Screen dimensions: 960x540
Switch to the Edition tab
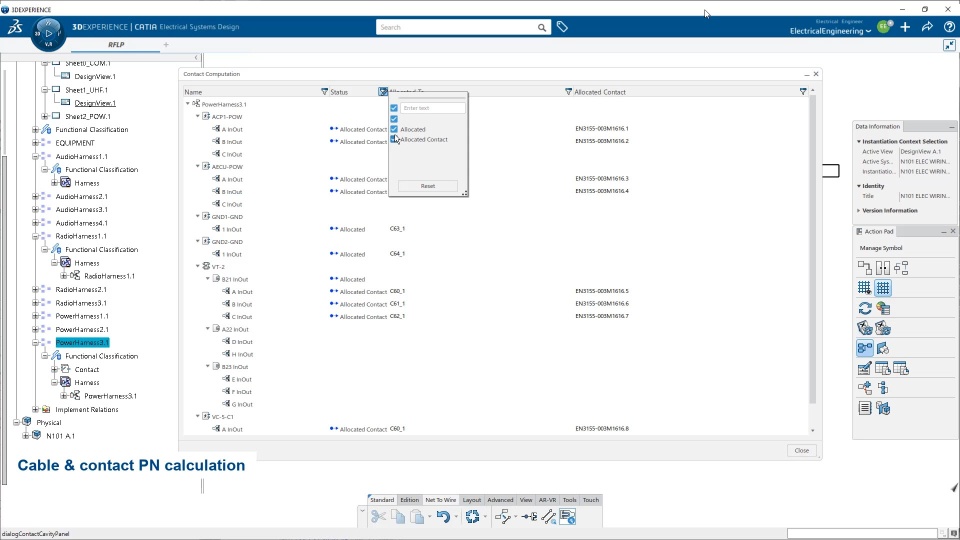point(410,500)
